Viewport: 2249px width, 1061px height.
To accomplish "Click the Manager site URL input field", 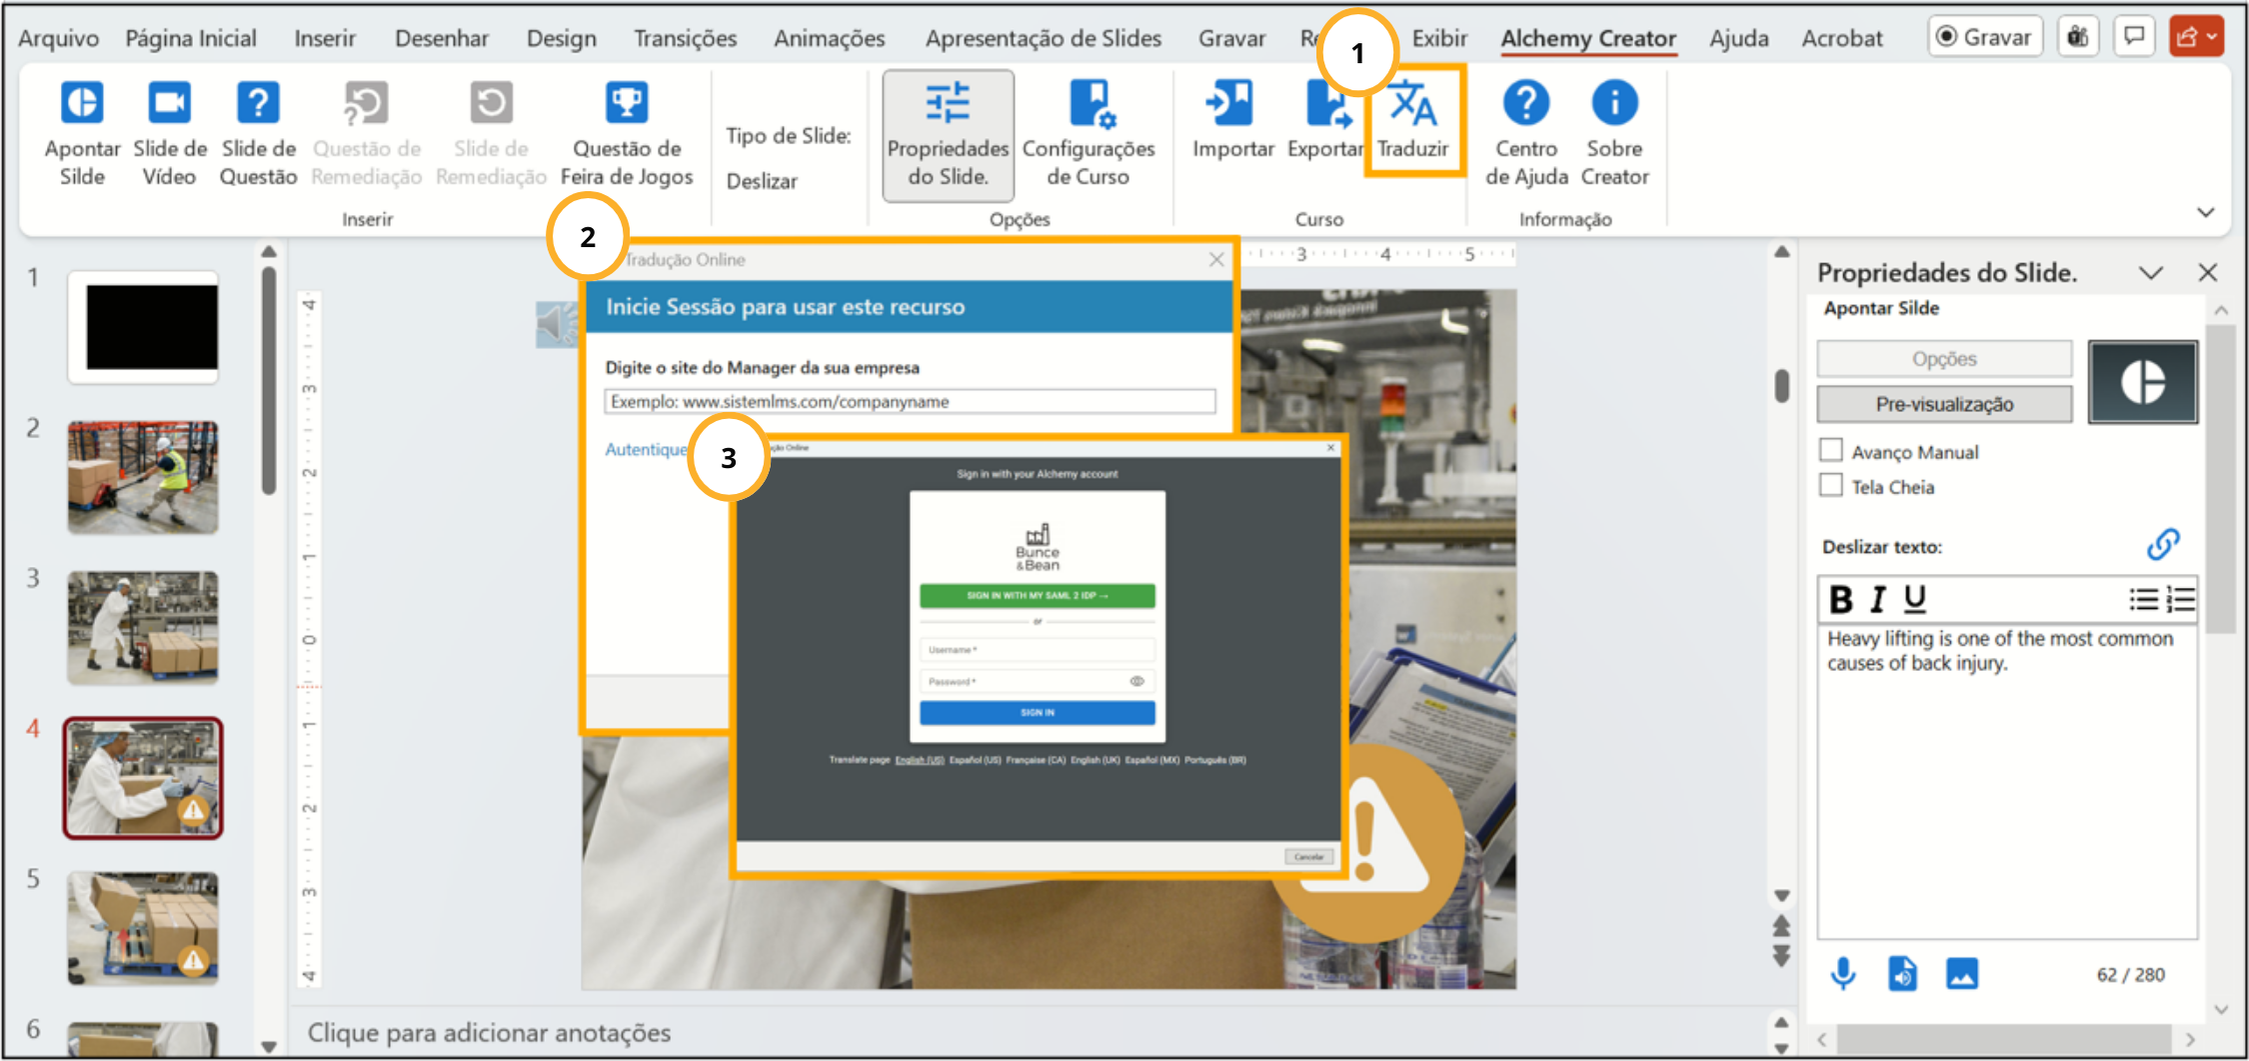I will (909, 402).
